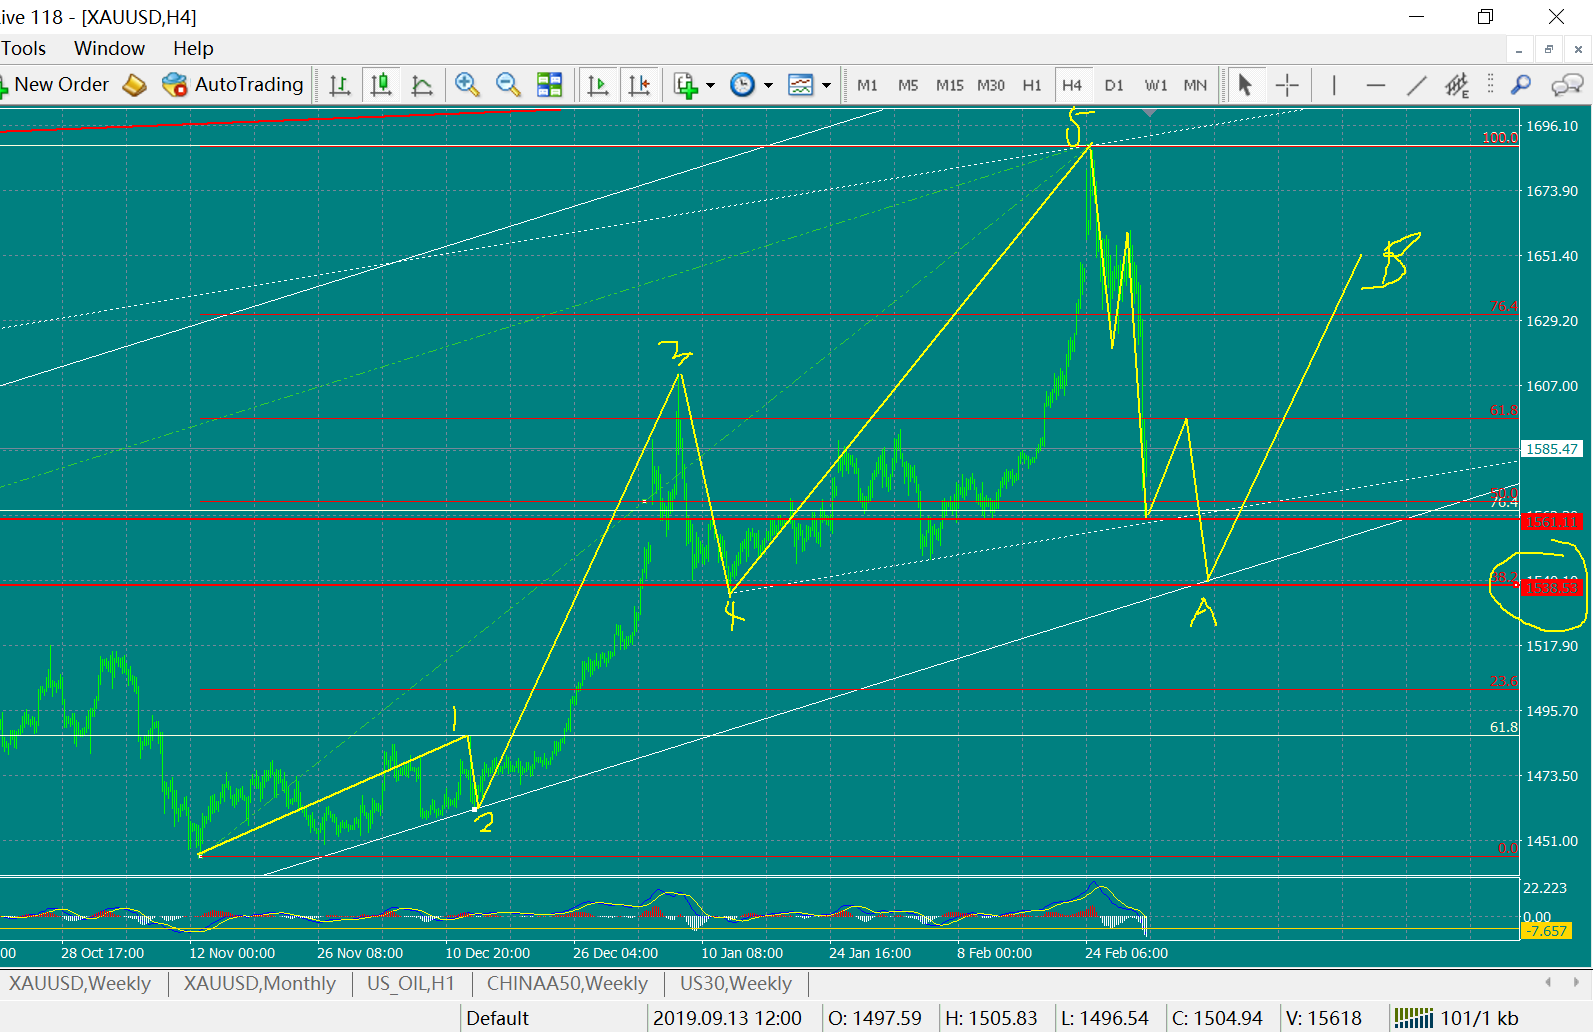The image size is (1593, 1032).
Task: Click the 2019.09.13 12:00 status date
Action: [727, 1018]
